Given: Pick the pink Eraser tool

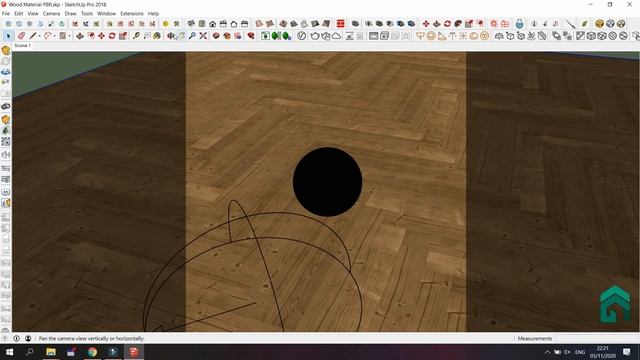Looking at the screenshot, I should 21,36.
